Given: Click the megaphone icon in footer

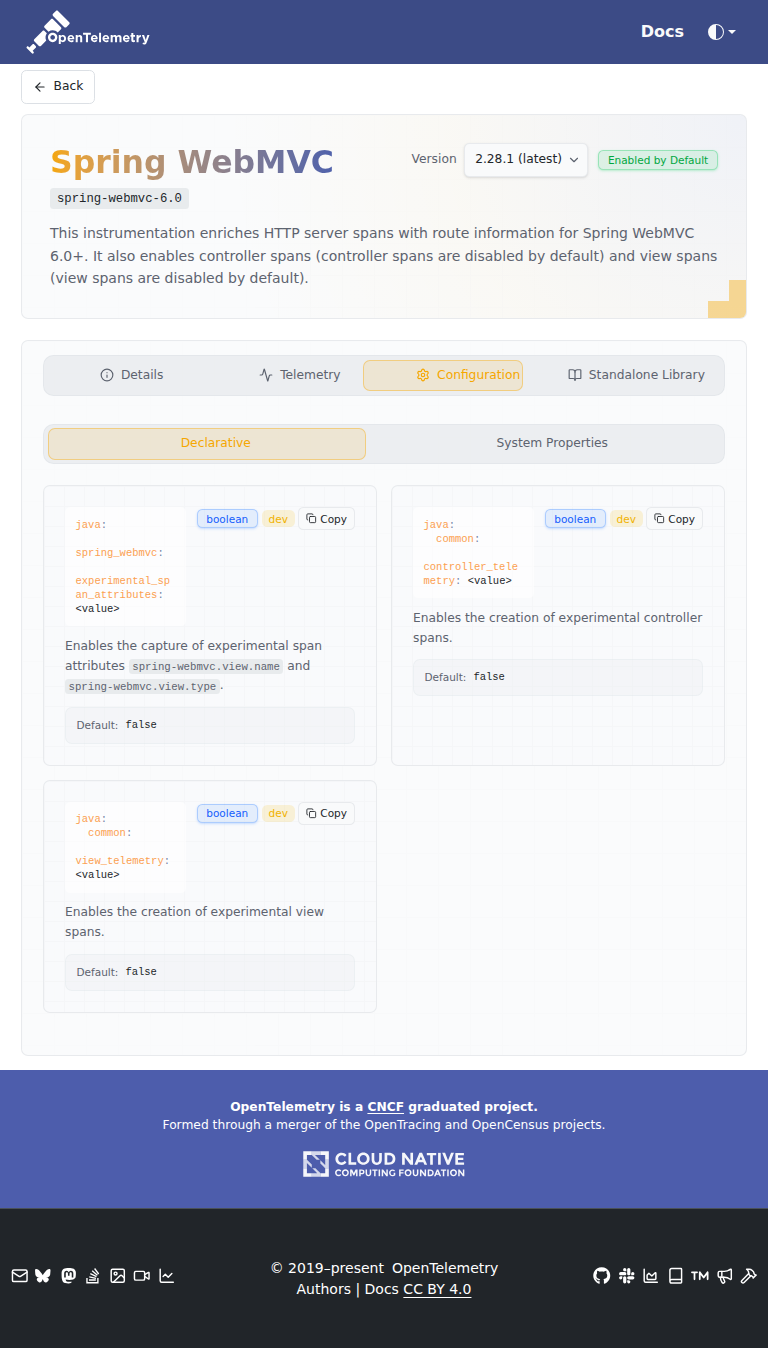Looking at the screenshot, I should coord(724,1275).
